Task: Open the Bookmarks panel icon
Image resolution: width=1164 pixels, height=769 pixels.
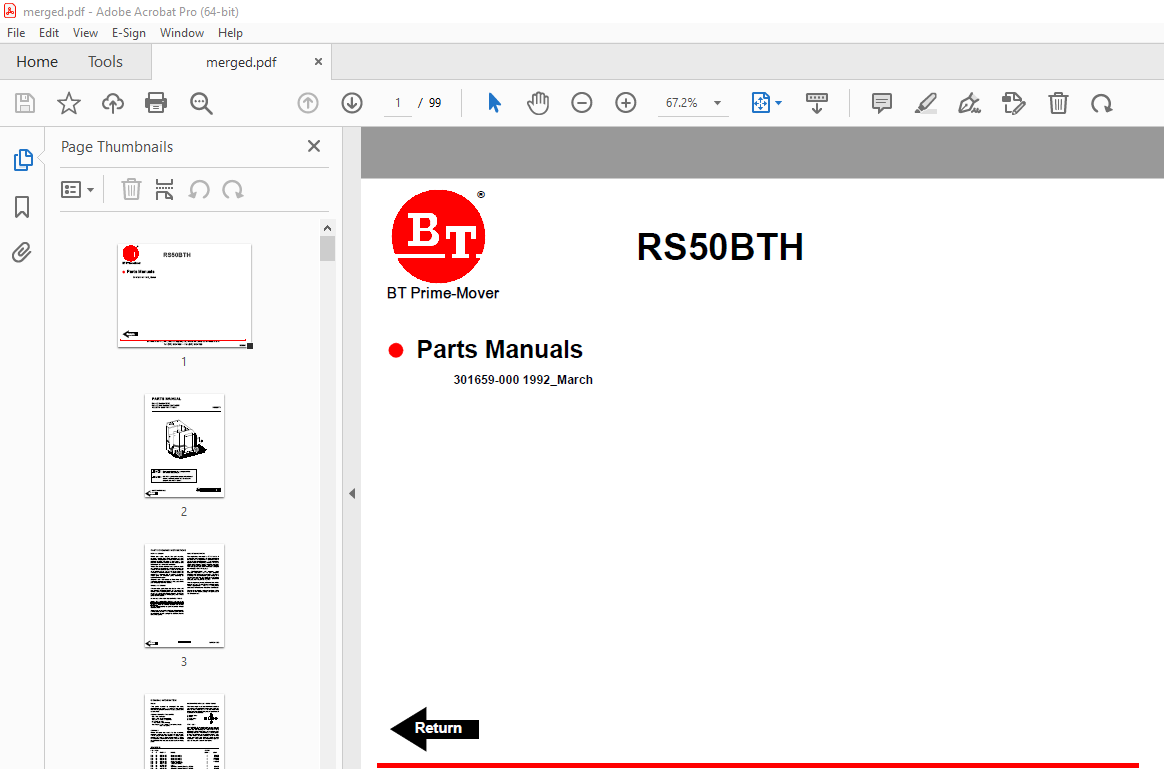Action: 22,207
